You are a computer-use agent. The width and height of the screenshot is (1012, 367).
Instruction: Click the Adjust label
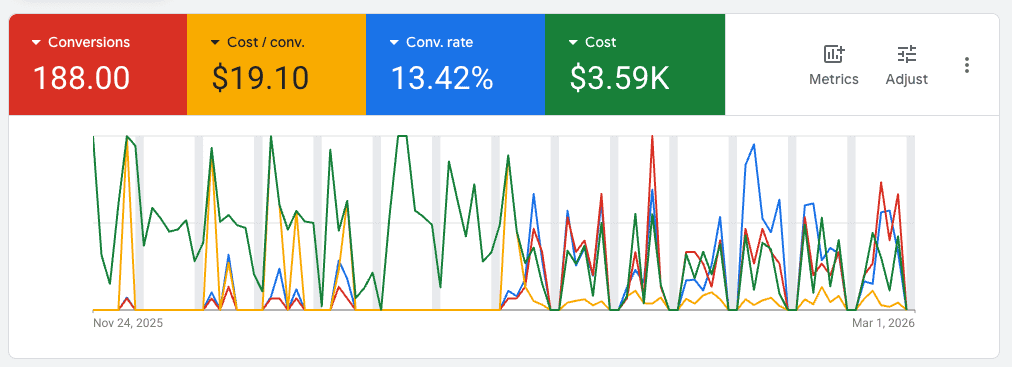[x=907, y=79]
